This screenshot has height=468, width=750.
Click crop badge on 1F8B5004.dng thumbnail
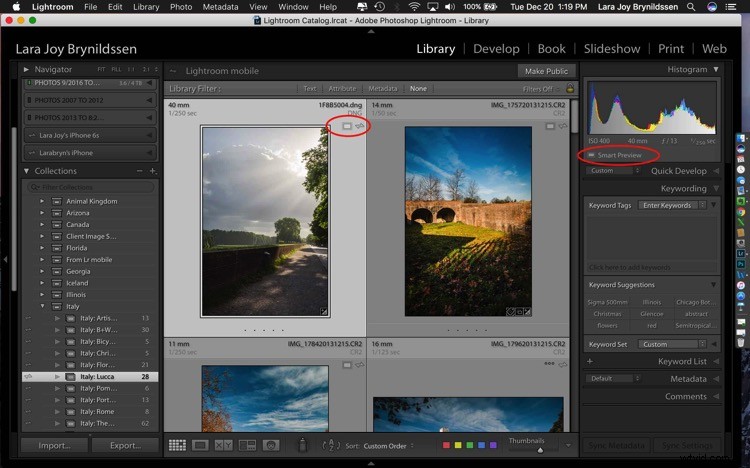pyautogui.click(x=324, y=312)
